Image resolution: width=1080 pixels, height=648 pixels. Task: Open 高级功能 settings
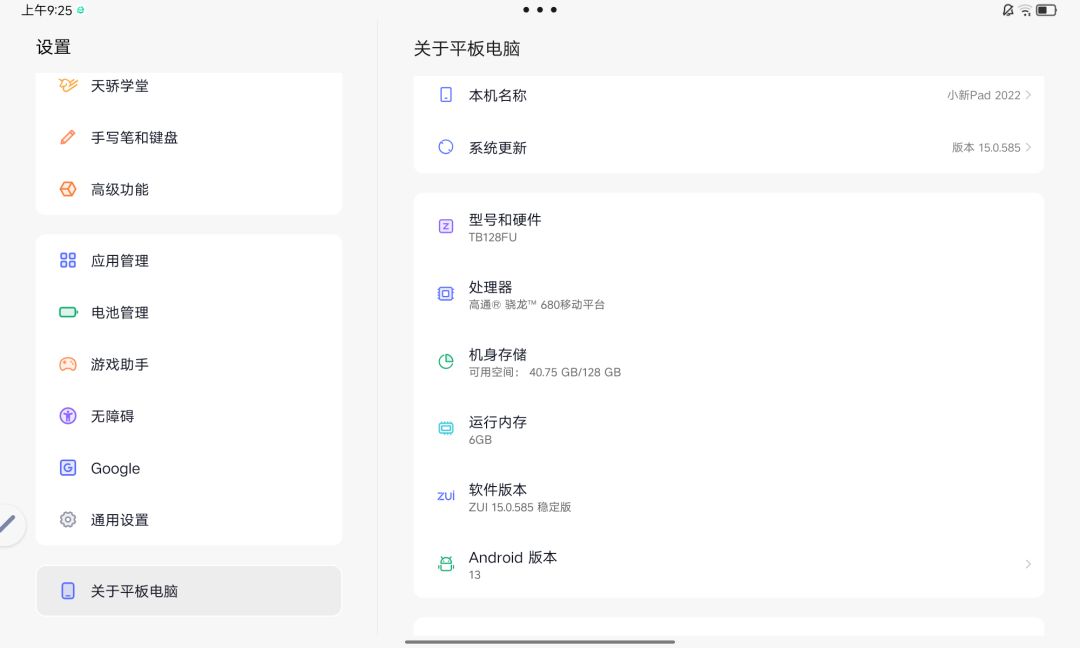[189, 189]
